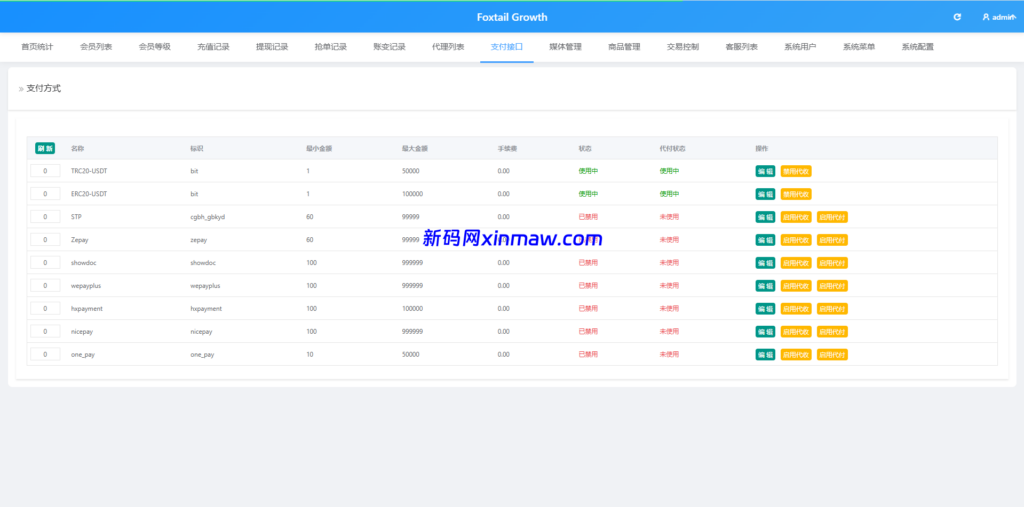Image resolution: width=1024 pixels, height=507 pixels.
Task: Edit the wepayplus payment method
Action: (x=765, y=286)
